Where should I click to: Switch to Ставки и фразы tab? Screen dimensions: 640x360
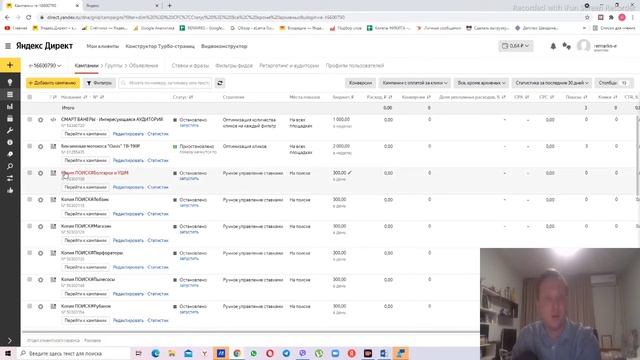tap(190, 65)
